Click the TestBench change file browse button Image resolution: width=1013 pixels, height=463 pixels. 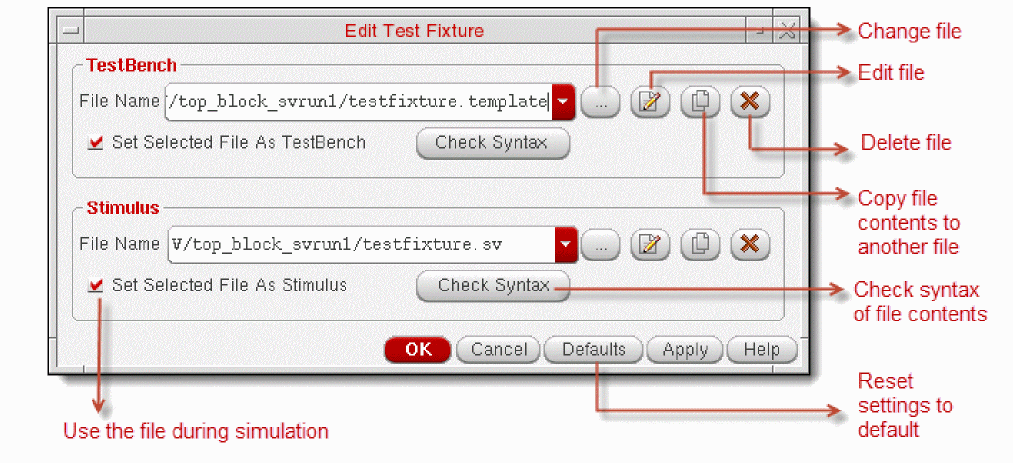[x=600, y=102]
